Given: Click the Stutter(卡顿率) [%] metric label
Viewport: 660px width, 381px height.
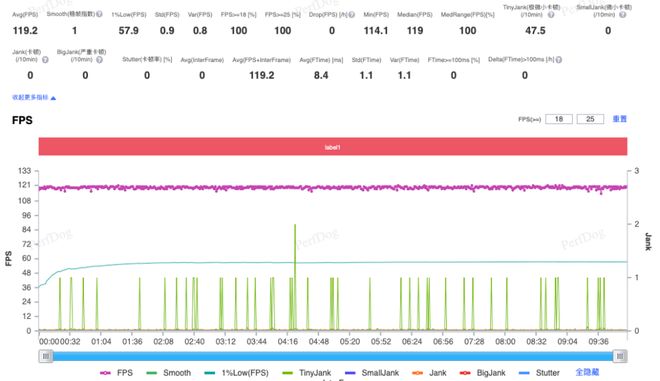Looking at the screenshot, I should (x=147, y=60).
